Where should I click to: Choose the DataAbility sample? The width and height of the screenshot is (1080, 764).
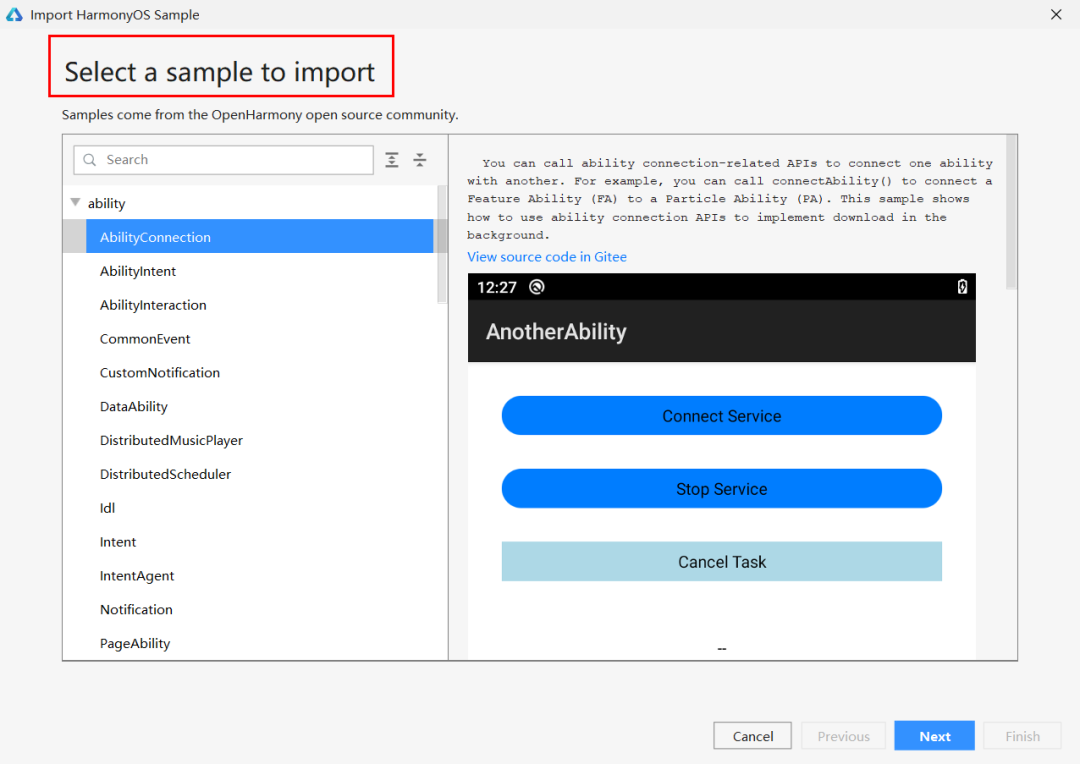(x=134, y=406)
